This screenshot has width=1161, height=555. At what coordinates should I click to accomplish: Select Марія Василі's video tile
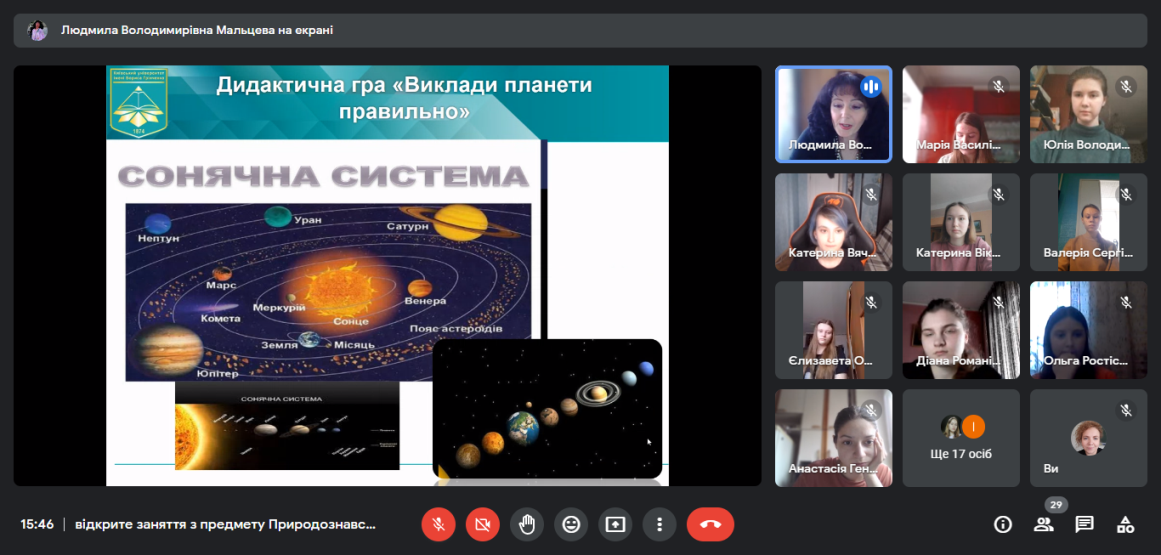click(961, 115)
